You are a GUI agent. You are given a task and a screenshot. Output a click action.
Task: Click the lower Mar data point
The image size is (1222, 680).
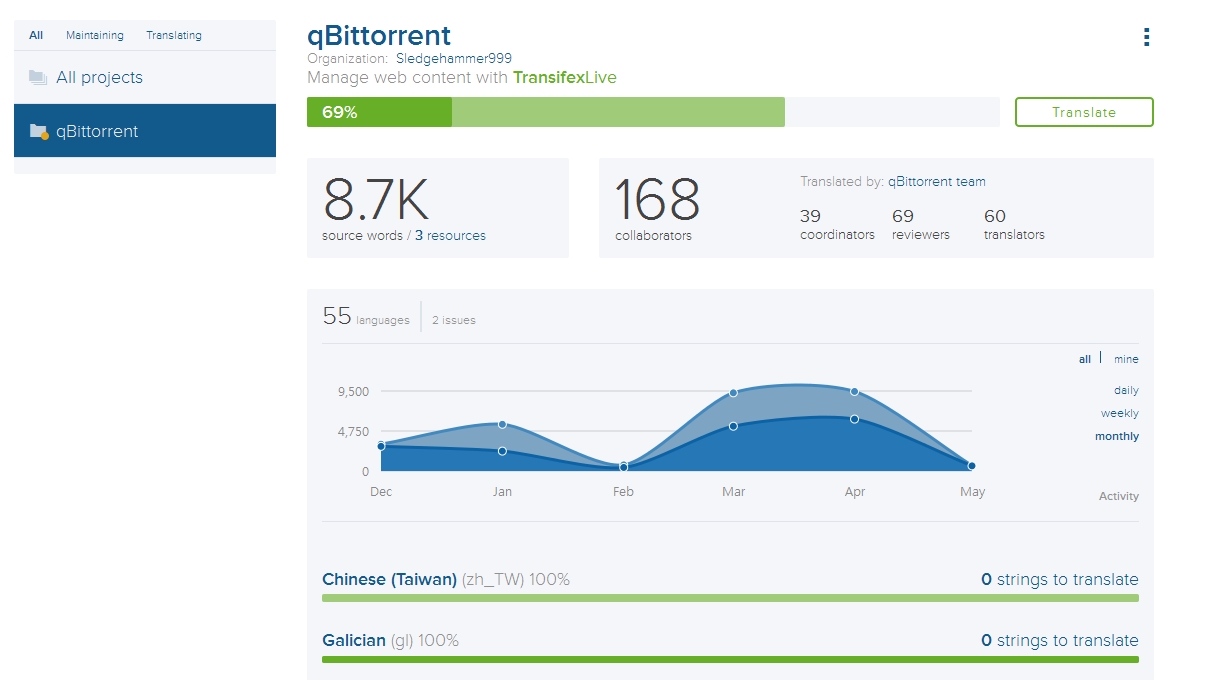coord(733,426)
